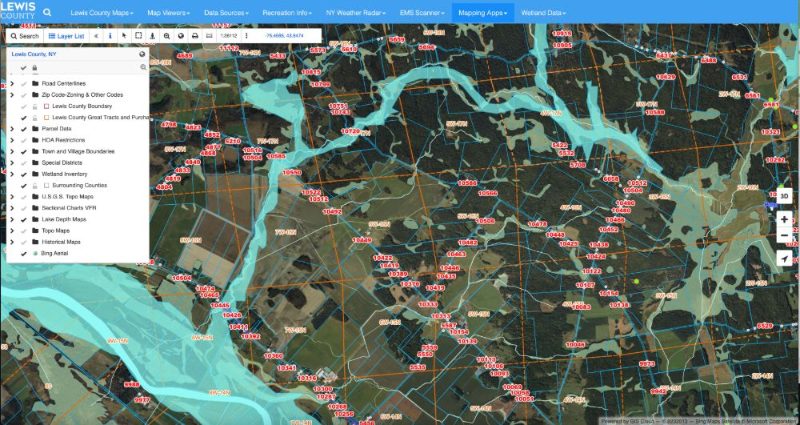
Task: Open the Mapping Apps menu
Action: 483,13
